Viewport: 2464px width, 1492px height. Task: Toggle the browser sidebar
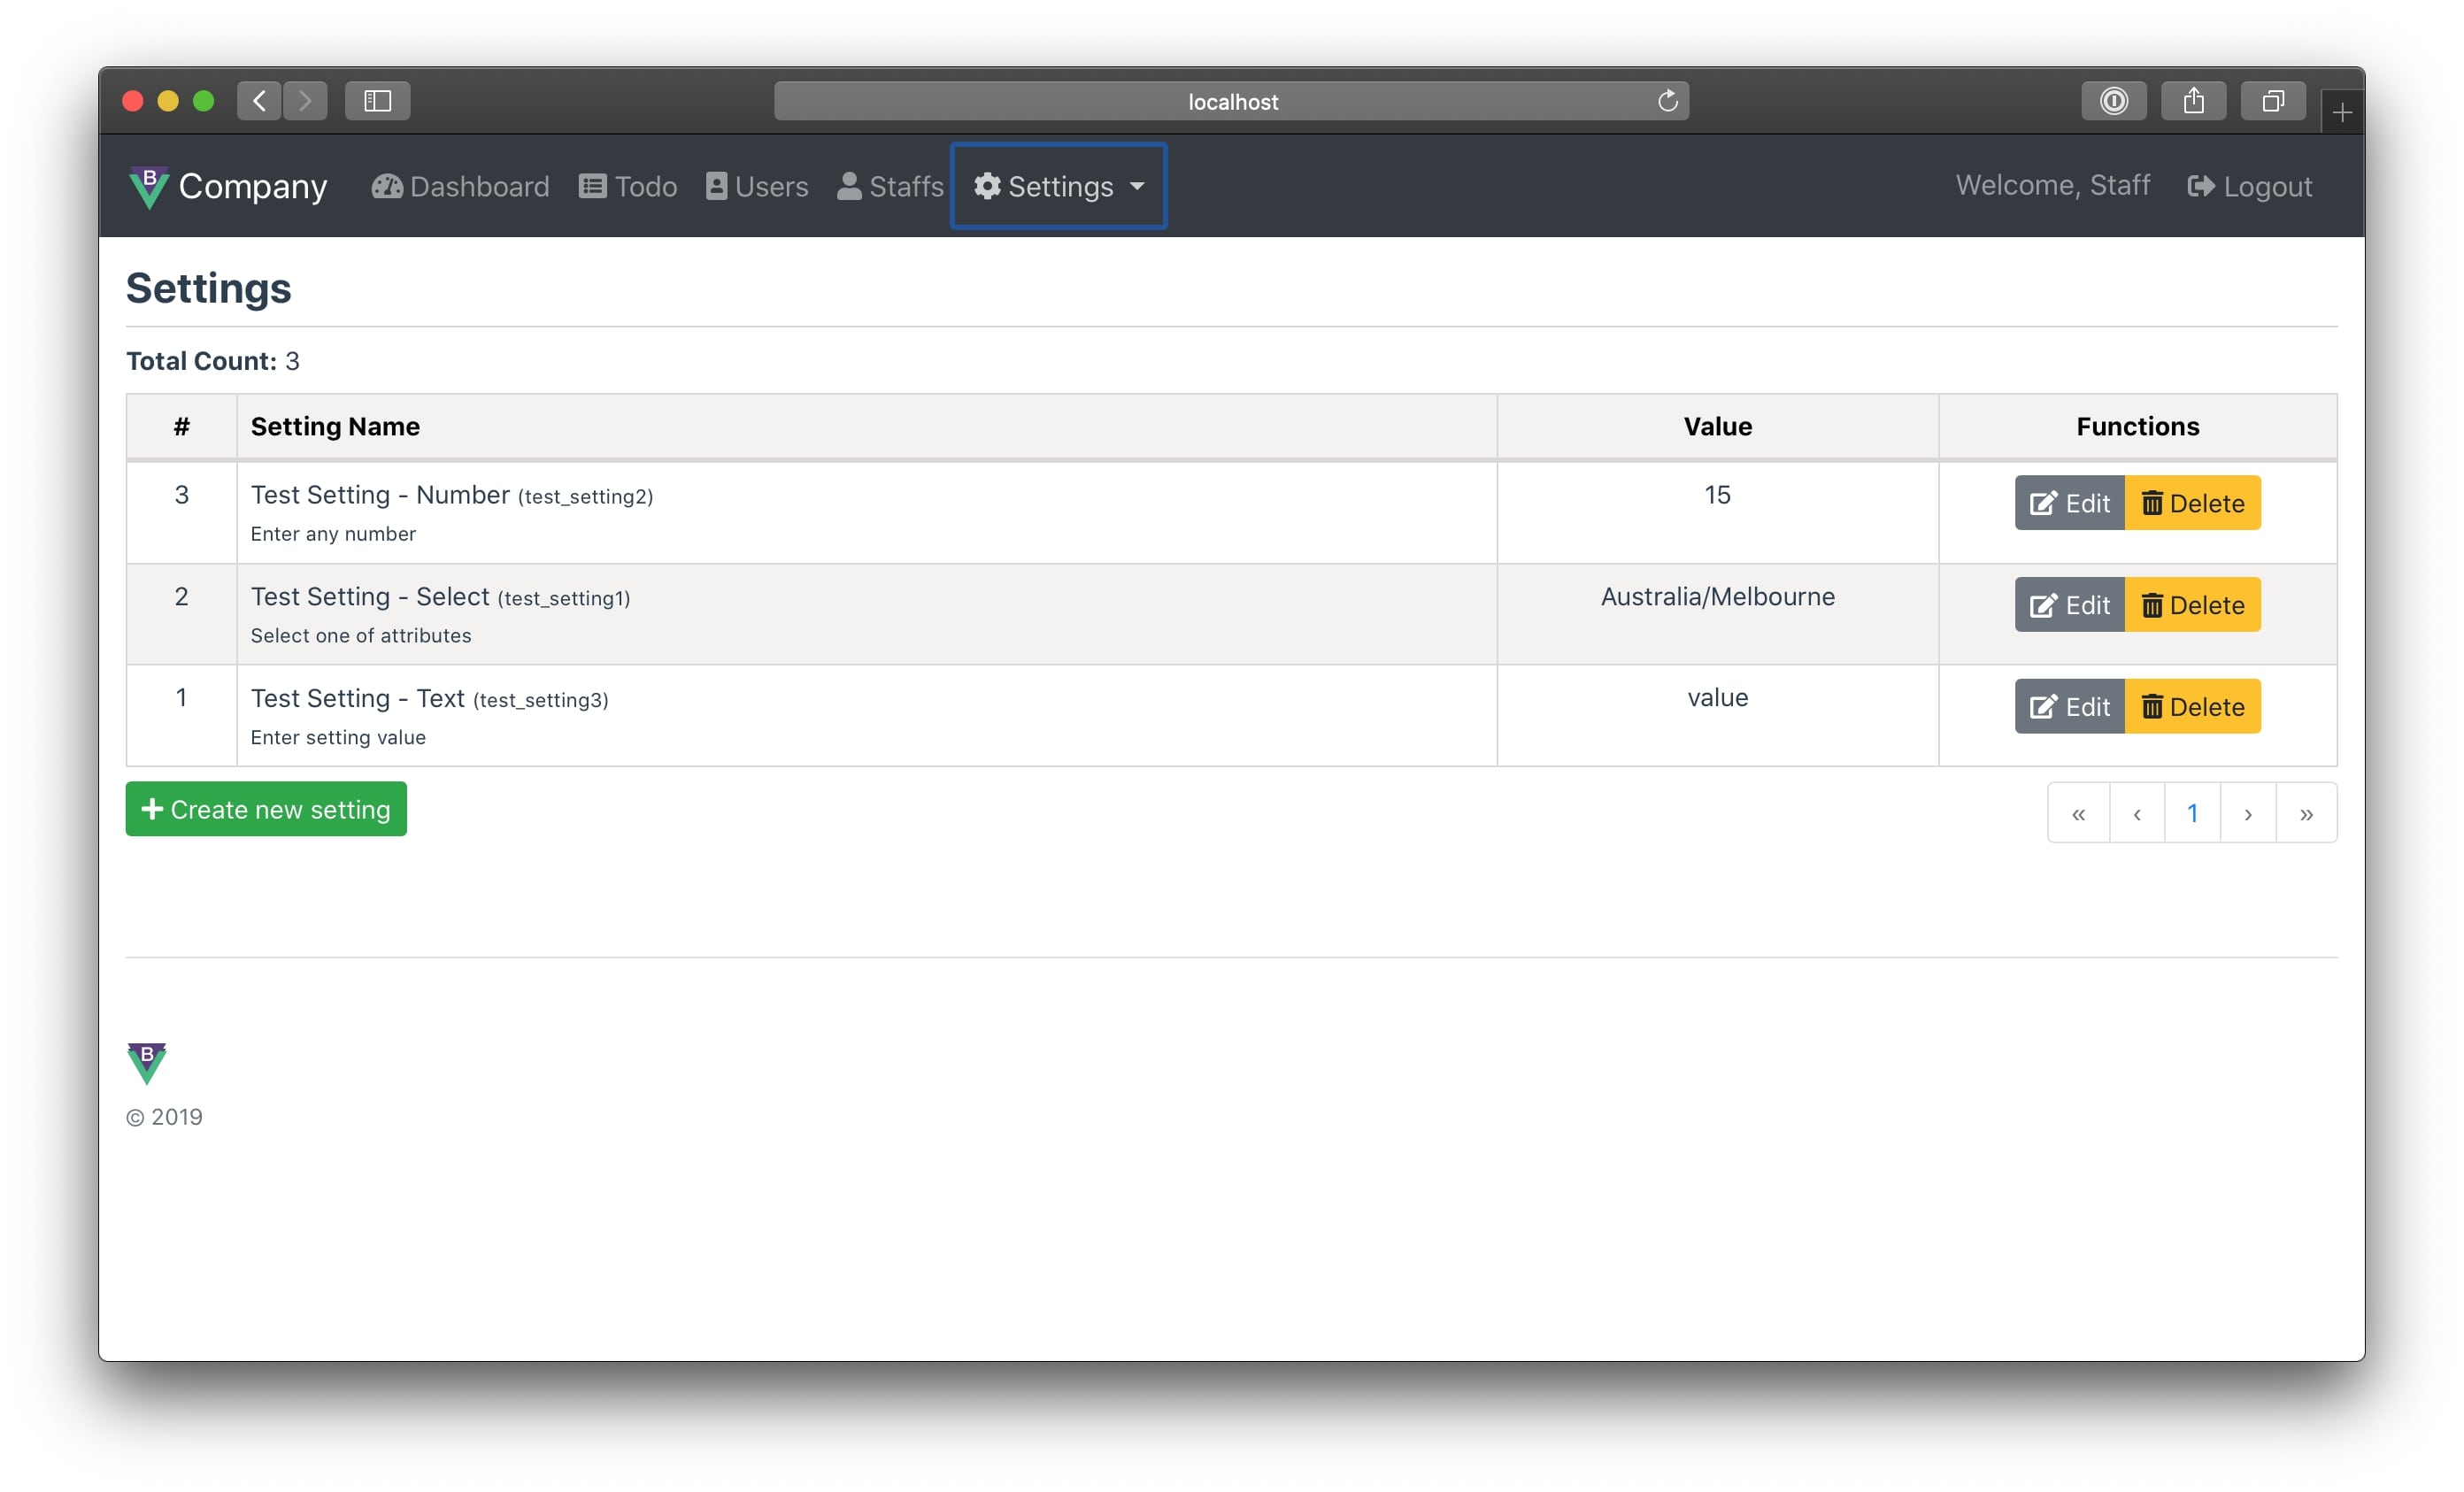click(x=377, y=101)
